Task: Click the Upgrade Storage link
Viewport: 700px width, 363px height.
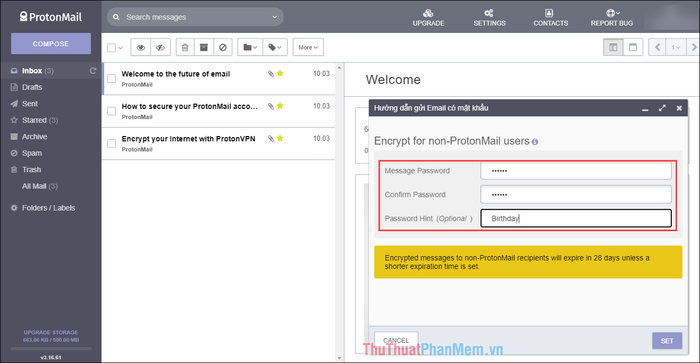Action: [x=51, y=332]
